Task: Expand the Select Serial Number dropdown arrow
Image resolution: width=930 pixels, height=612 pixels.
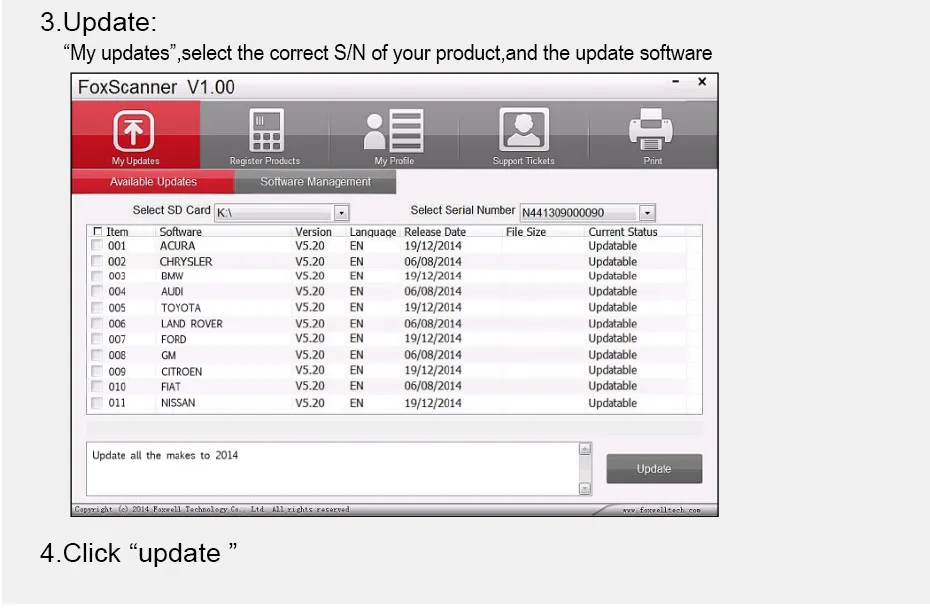Action: (x=647, y=212)
